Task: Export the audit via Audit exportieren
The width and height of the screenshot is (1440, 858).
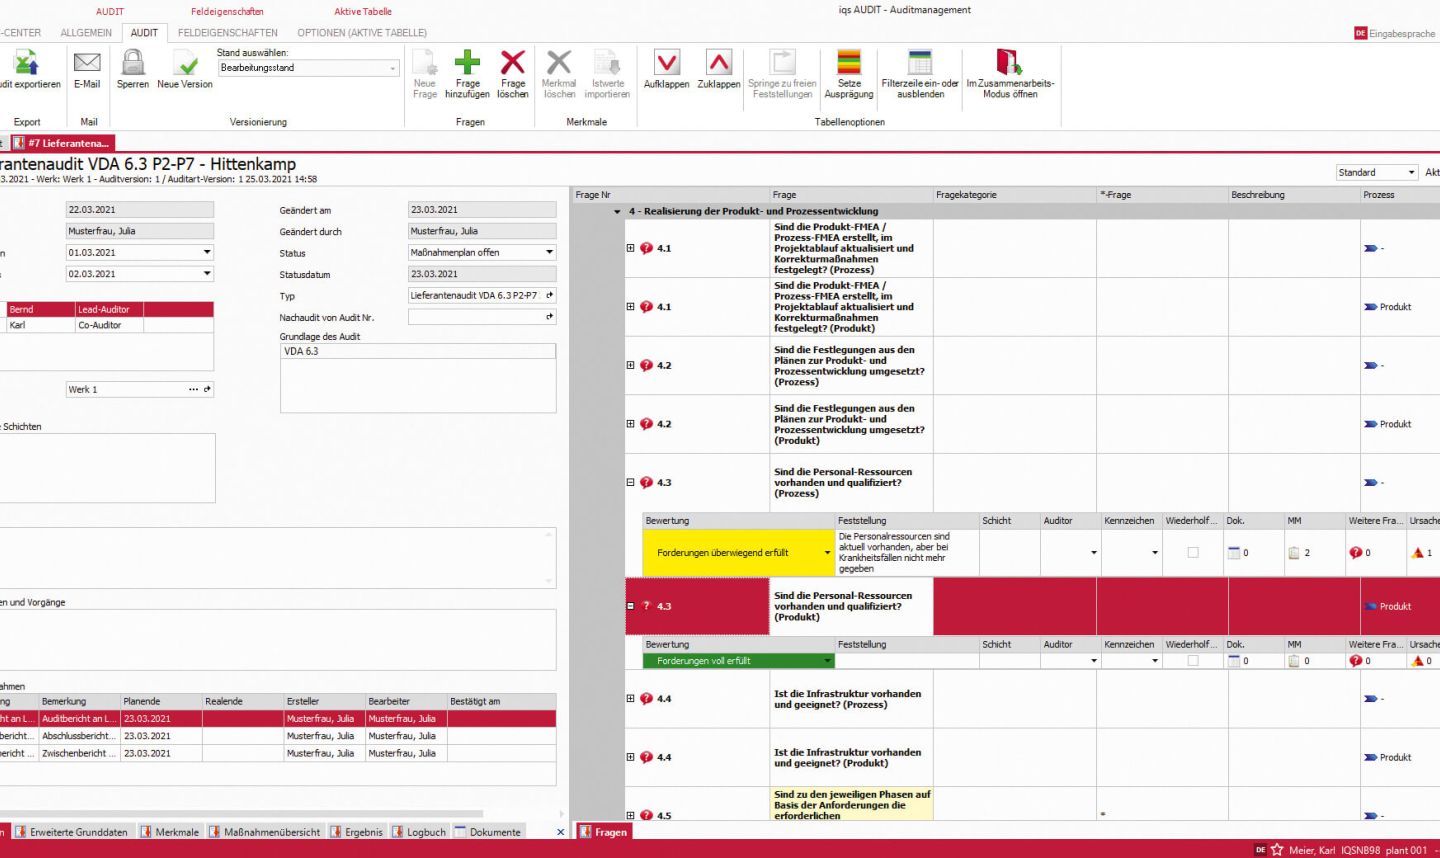Action: pos(30,70)
